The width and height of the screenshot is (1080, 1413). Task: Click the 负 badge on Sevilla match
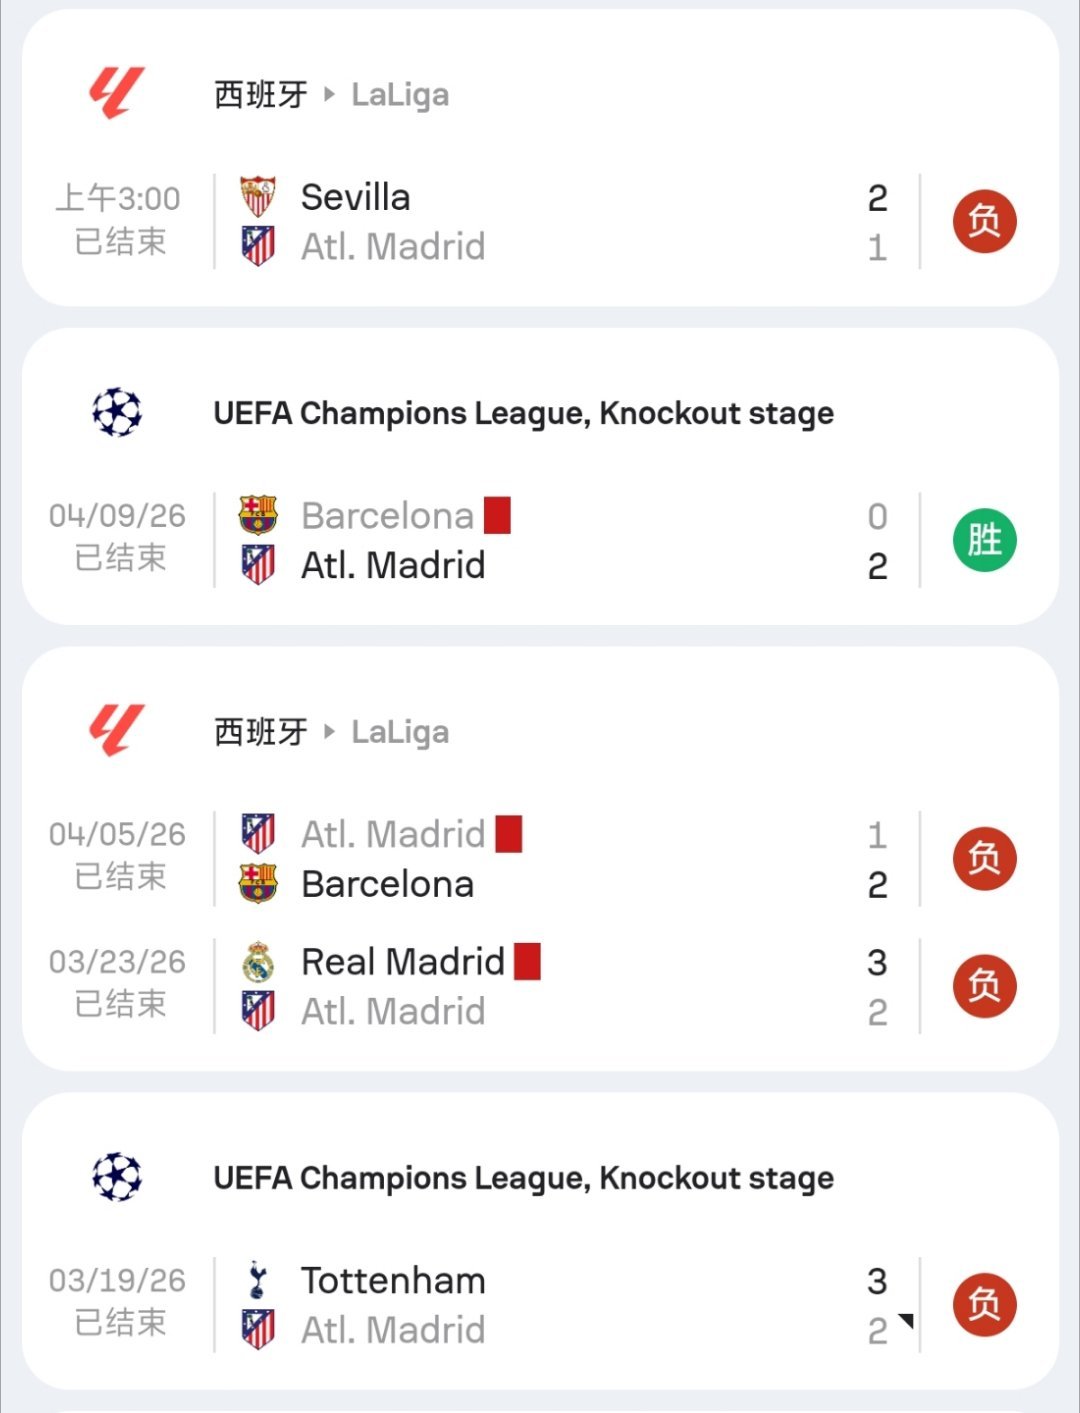point(984,222)
